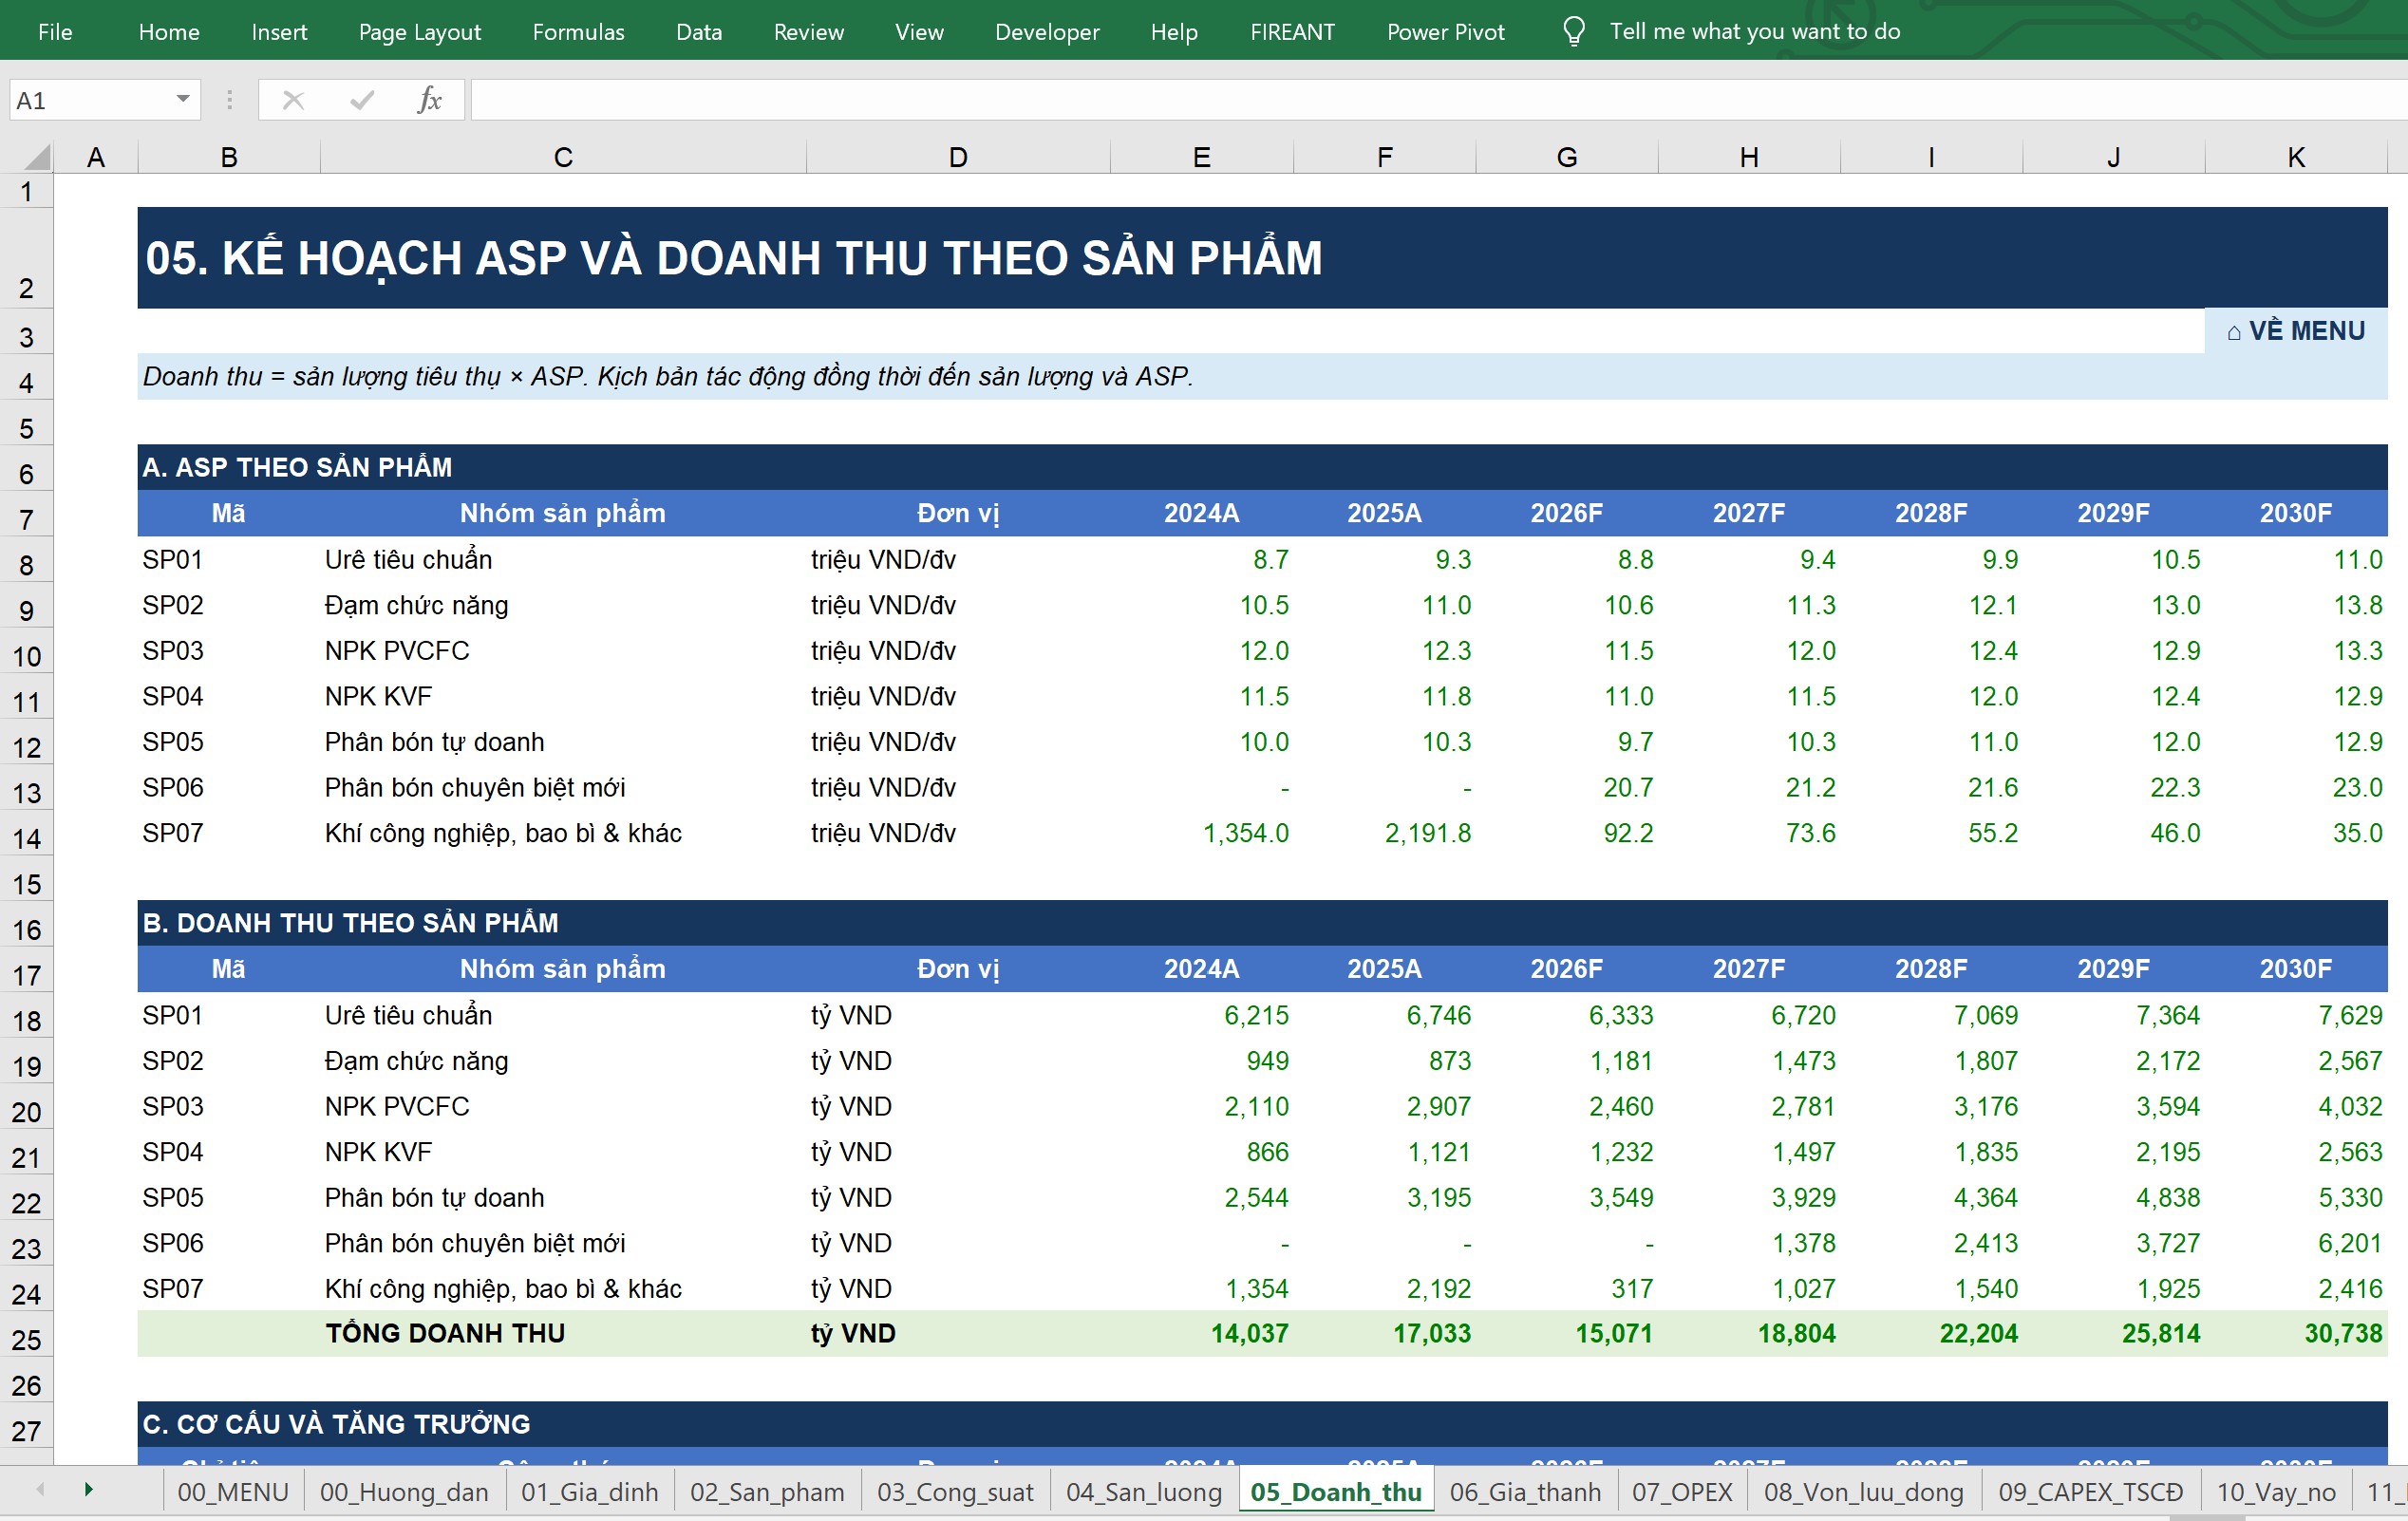This screenshot has width=2408, height=1521.
Task: Select the TỔNG DOANH THU 2030F cell 30,738
Action: click(x=2296, y=1334)
